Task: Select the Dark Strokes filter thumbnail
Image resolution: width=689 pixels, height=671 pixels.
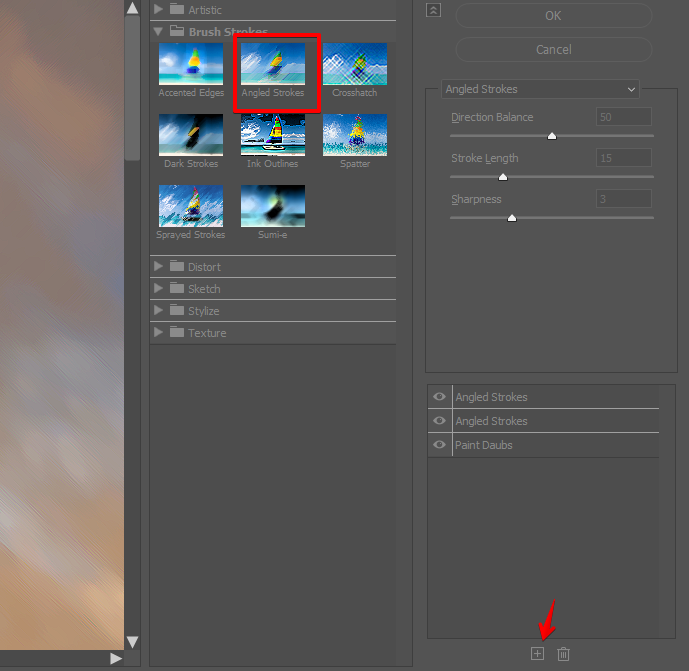Action: pos(191,135)
